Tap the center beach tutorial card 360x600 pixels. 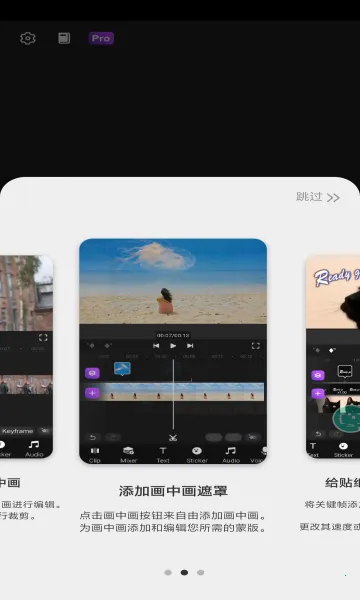click(173, 351)
